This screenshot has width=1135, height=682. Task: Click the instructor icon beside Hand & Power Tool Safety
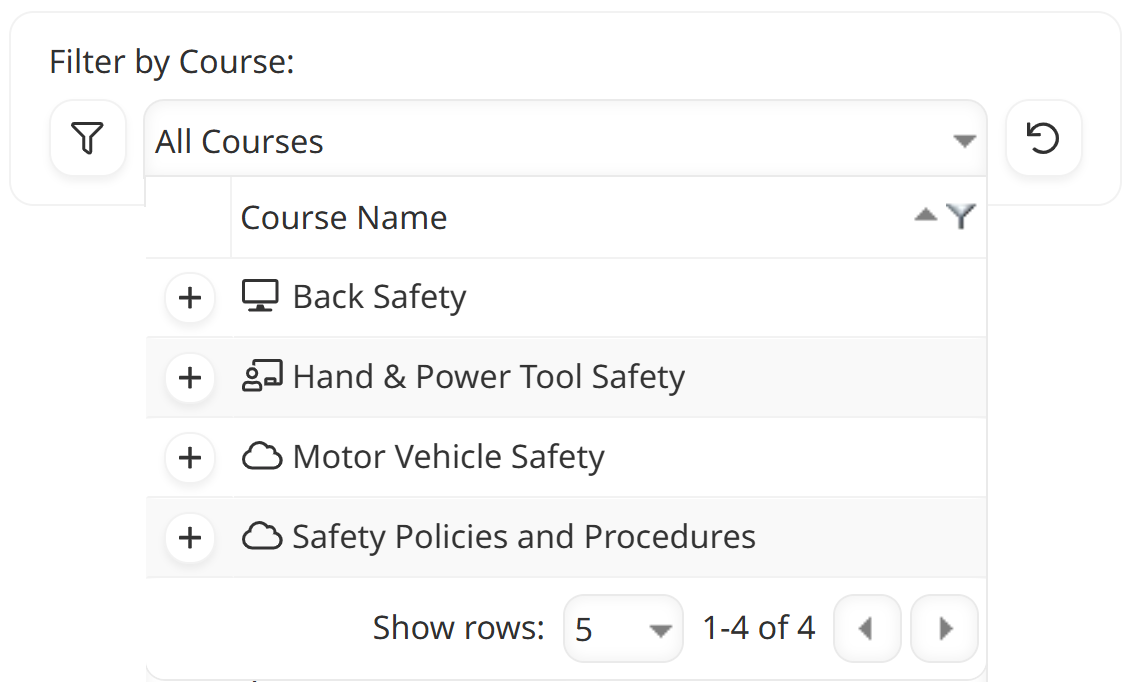[262, 377]
